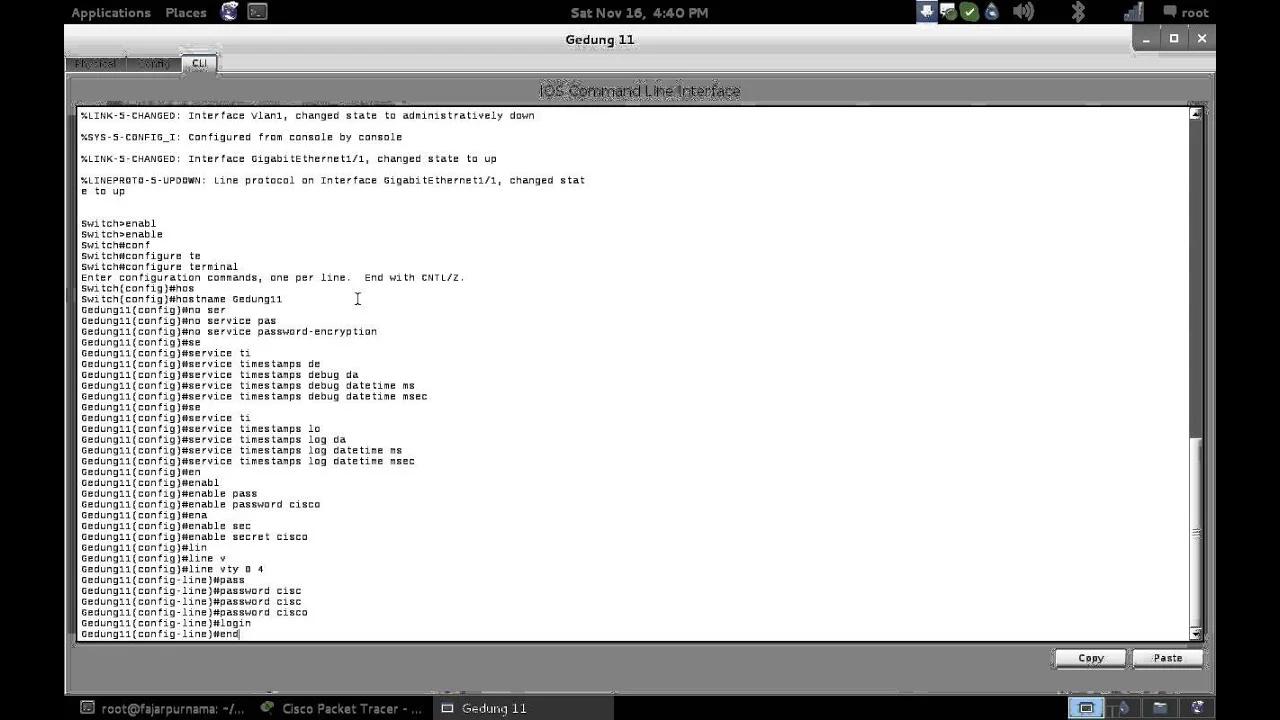Switch to the Config tab
Screen dimensions: 1280x720
pos(154,63)
